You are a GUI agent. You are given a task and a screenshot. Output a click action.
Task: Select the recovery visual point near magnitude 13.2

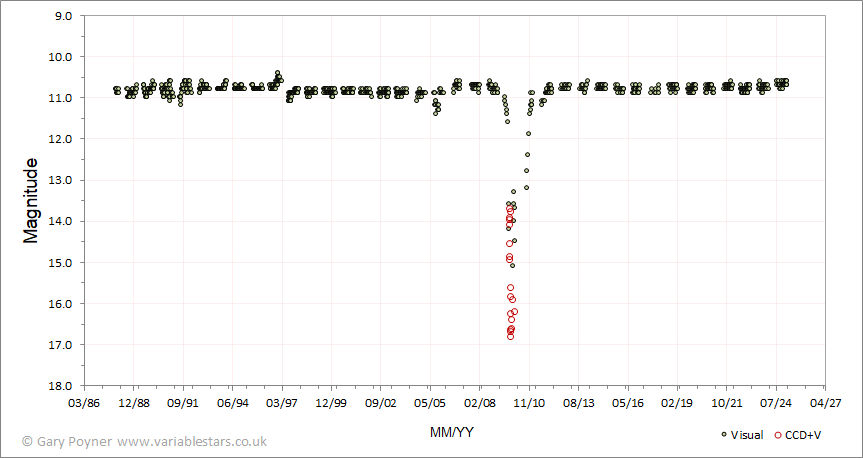[526, 188]
